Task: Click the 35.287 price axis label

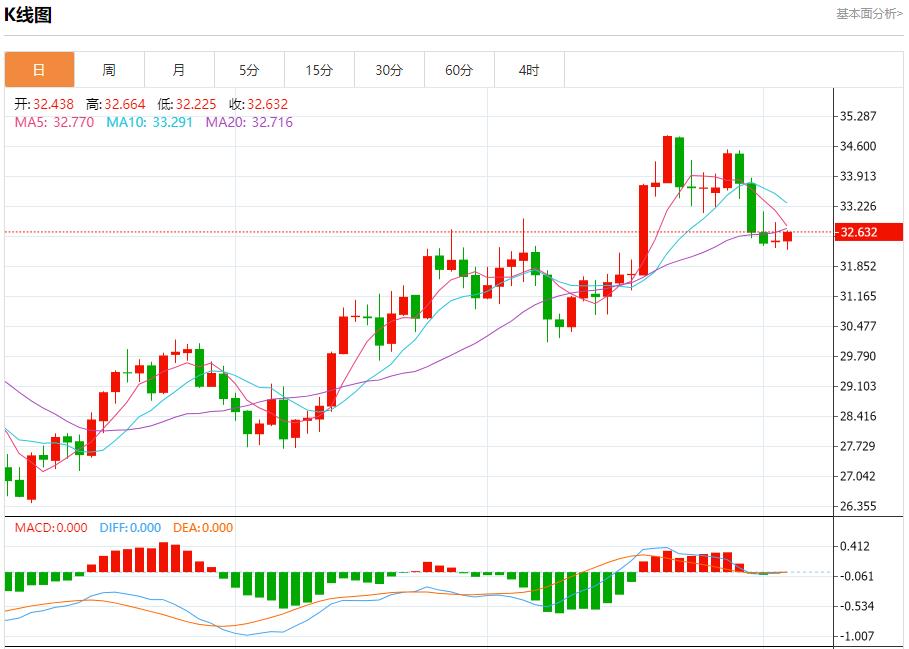Action: point(858,116)
